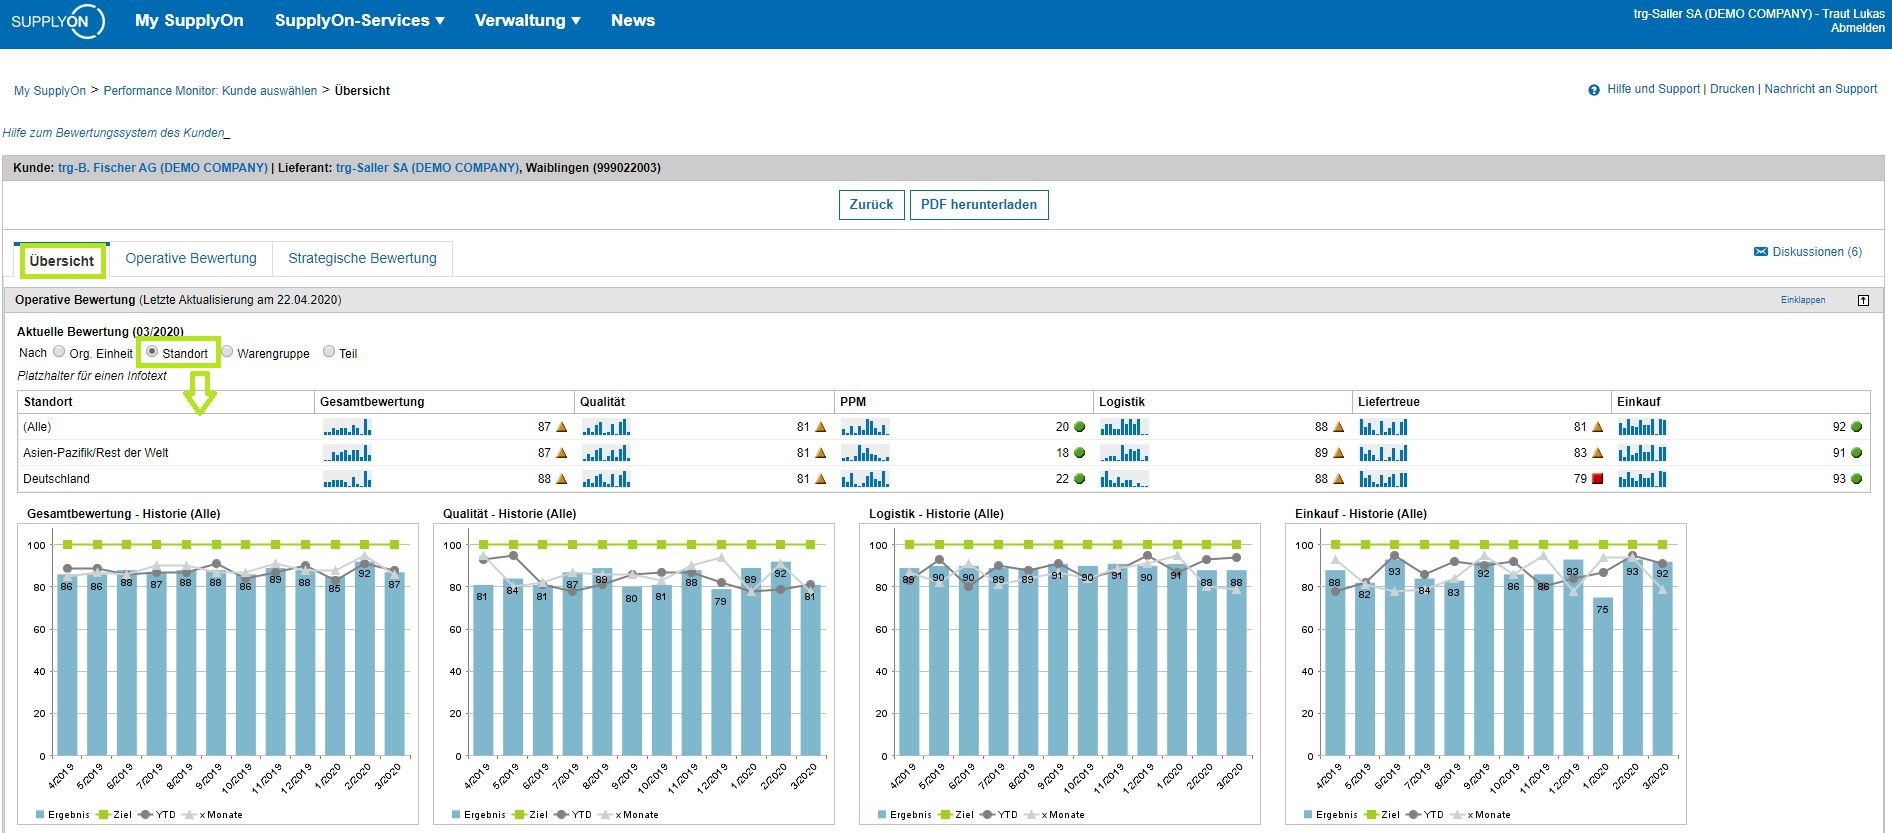Click the Zurück button
Screen dimensions: 1892x833
coord(871,205)
